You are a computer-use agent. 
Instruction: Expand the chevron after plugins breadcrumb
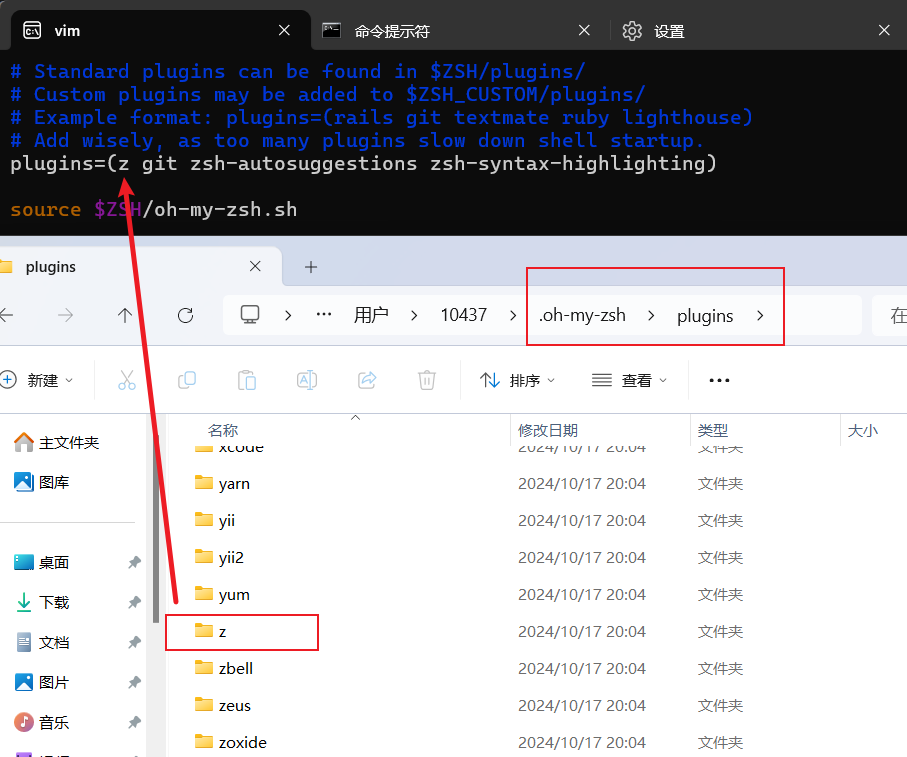click(760, 315)
